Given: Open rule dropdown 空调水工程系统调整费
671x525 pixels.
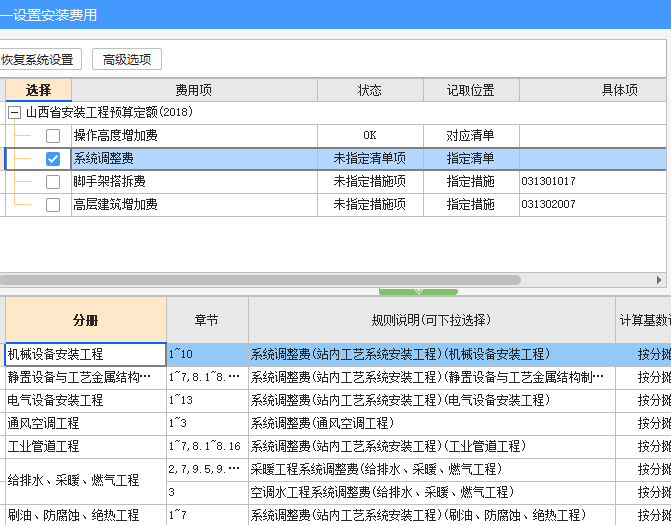Looking at the screenshot, I should pos(432,492).
